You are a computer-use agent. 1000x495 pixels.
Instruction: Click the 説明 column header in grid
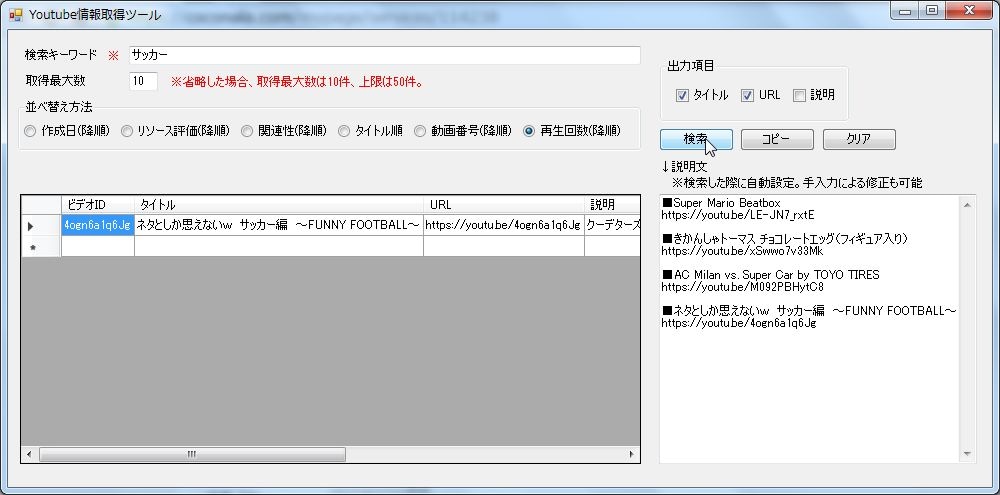click(x=612, y=205)
